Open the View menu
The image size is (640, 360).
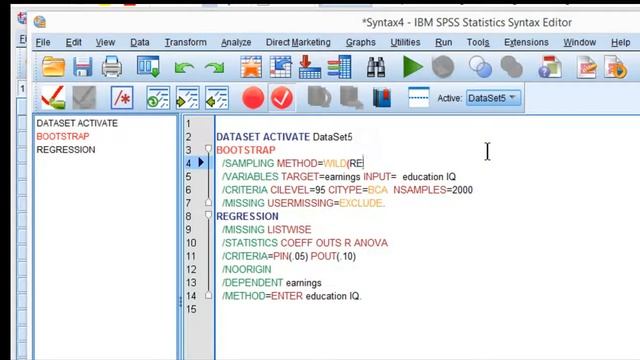click(x=105, y=42)
